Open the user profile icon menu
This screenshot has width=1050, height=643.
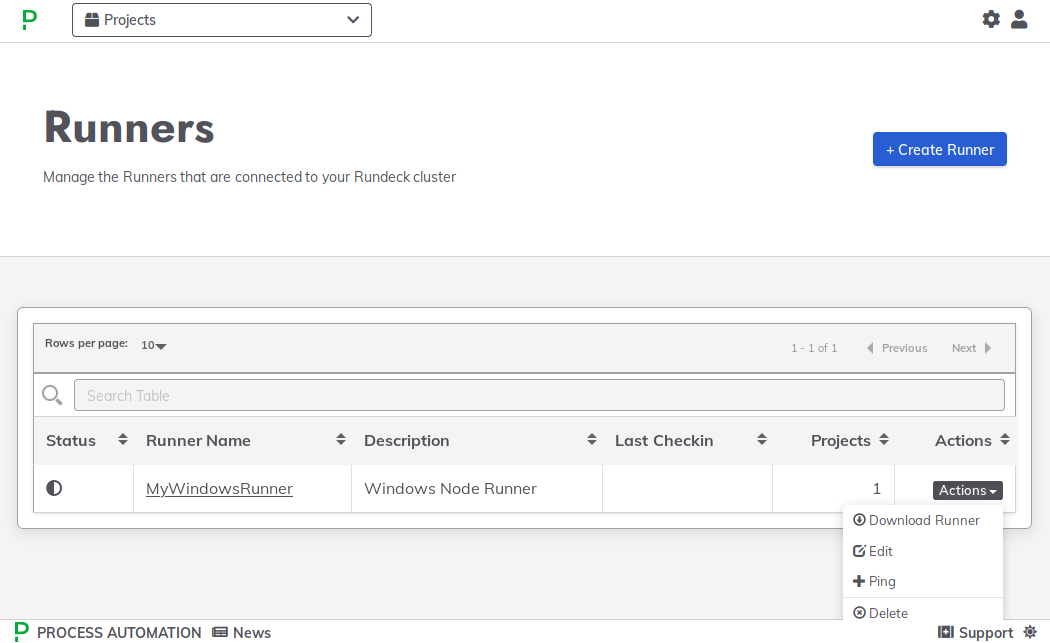point(1019,19)
